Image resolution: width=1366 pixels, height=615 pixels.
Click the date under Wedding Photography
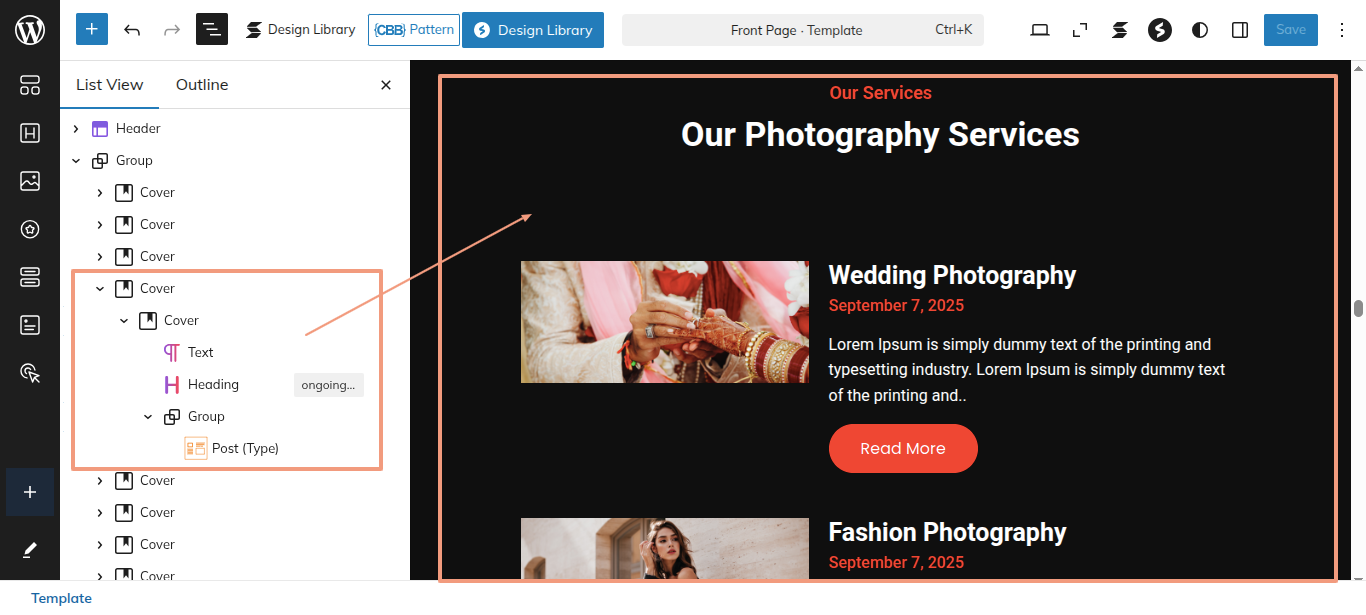pyautogui.click(x=896, y=306)
